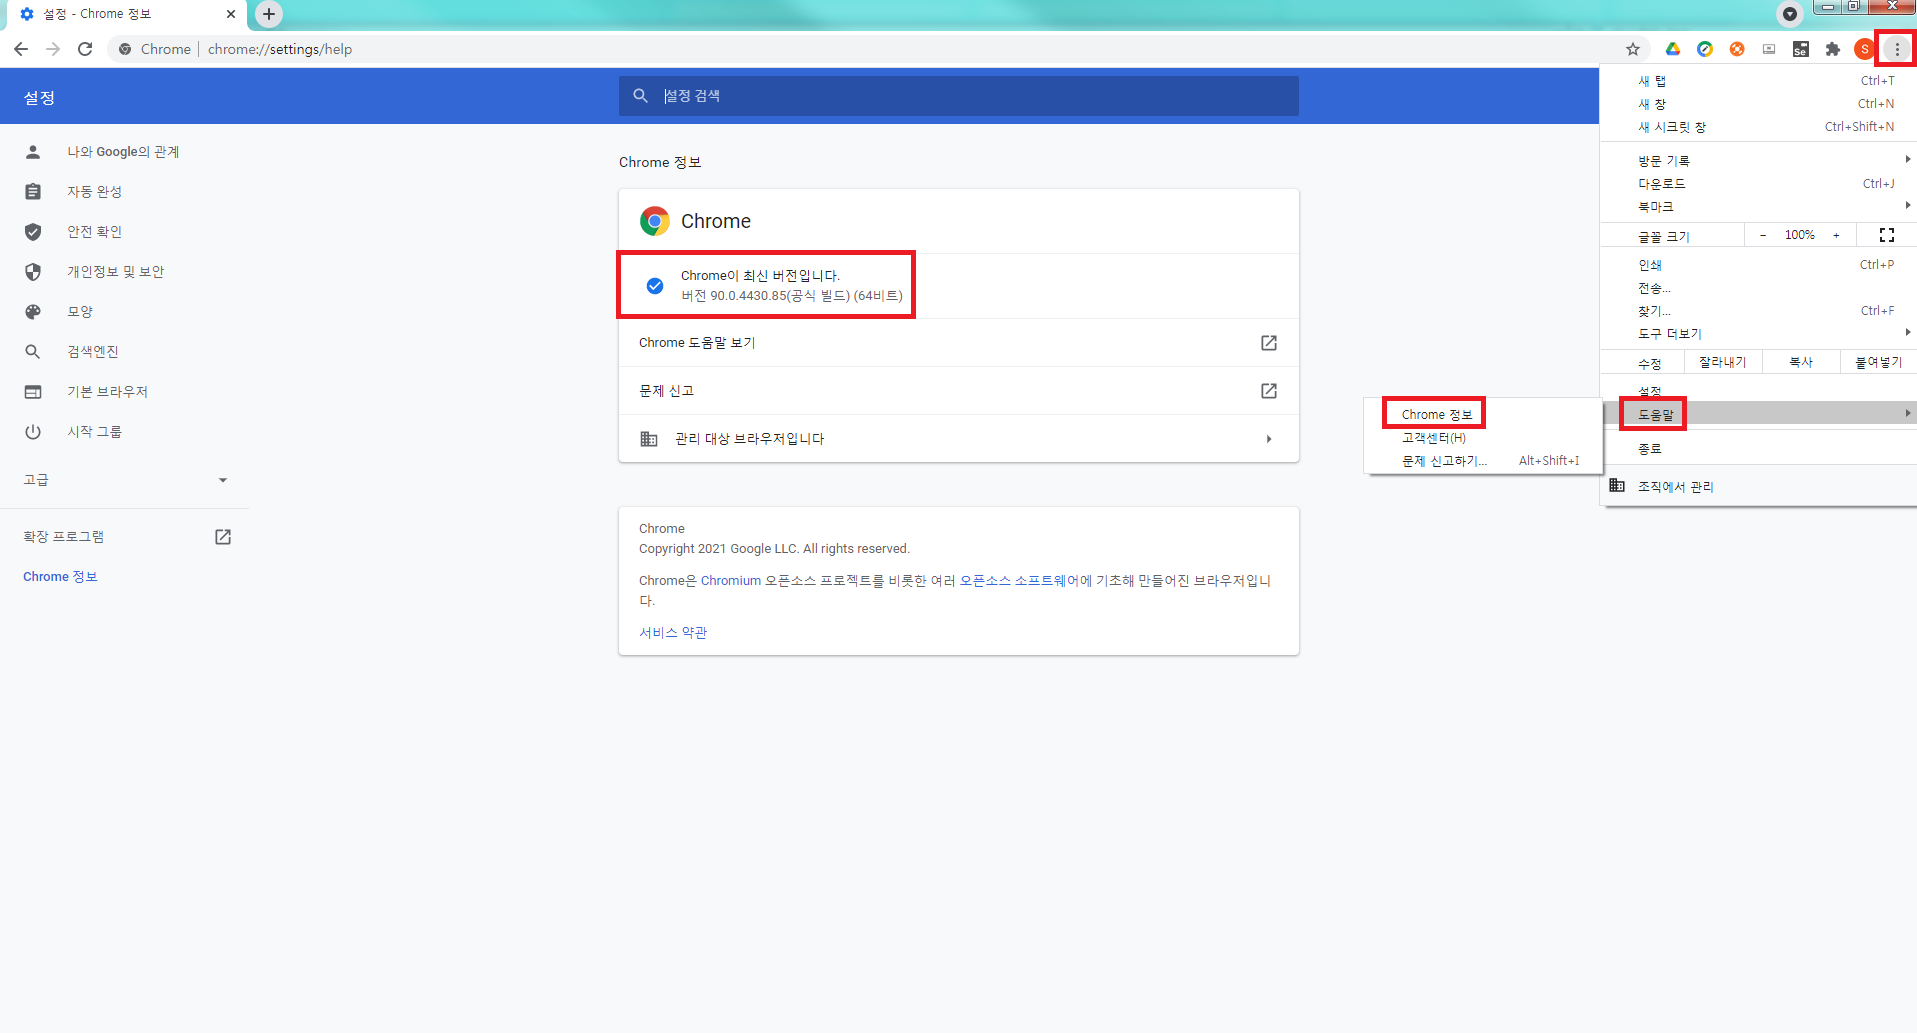Click 조직에서 관리 menu entry
Screen dimensions: 1917x1033
[1758, 487]
